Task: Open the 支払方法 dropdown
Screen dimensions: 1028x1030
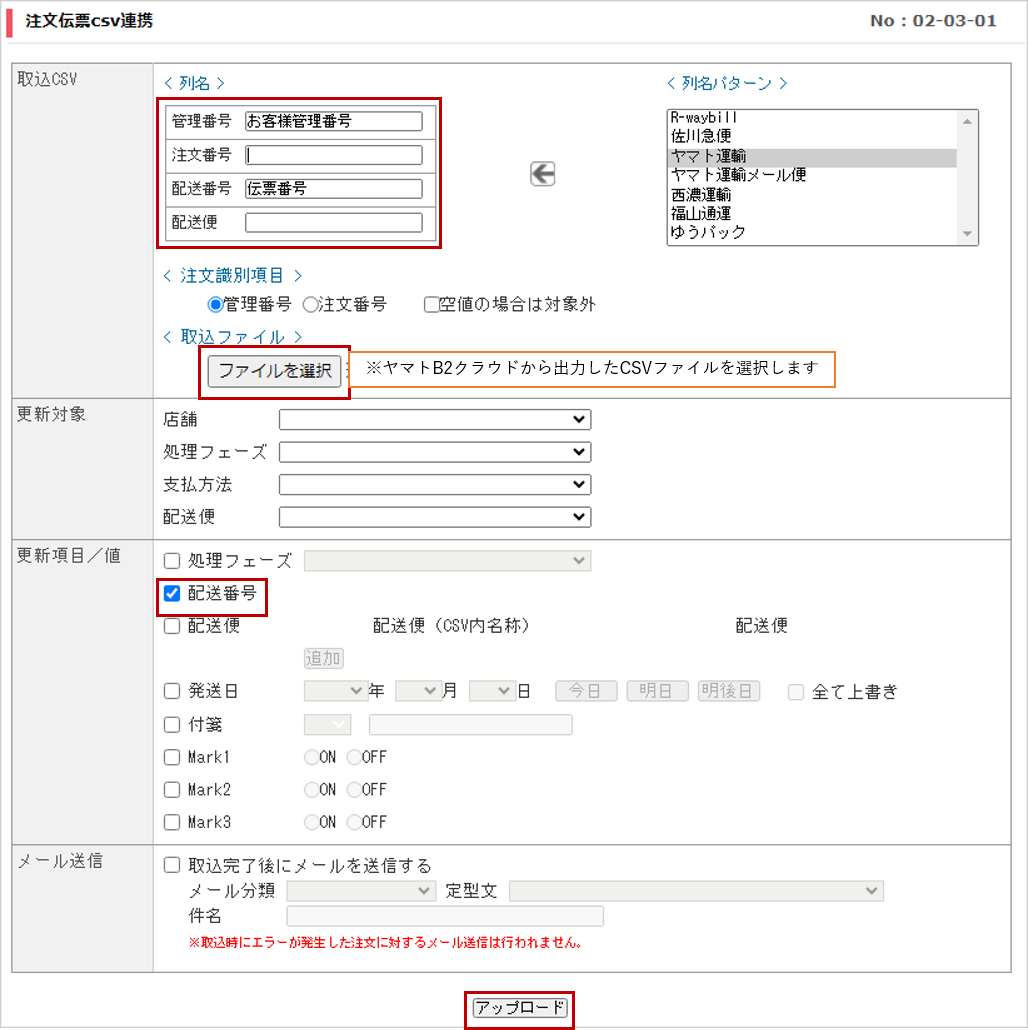Action: coord(435,485)
